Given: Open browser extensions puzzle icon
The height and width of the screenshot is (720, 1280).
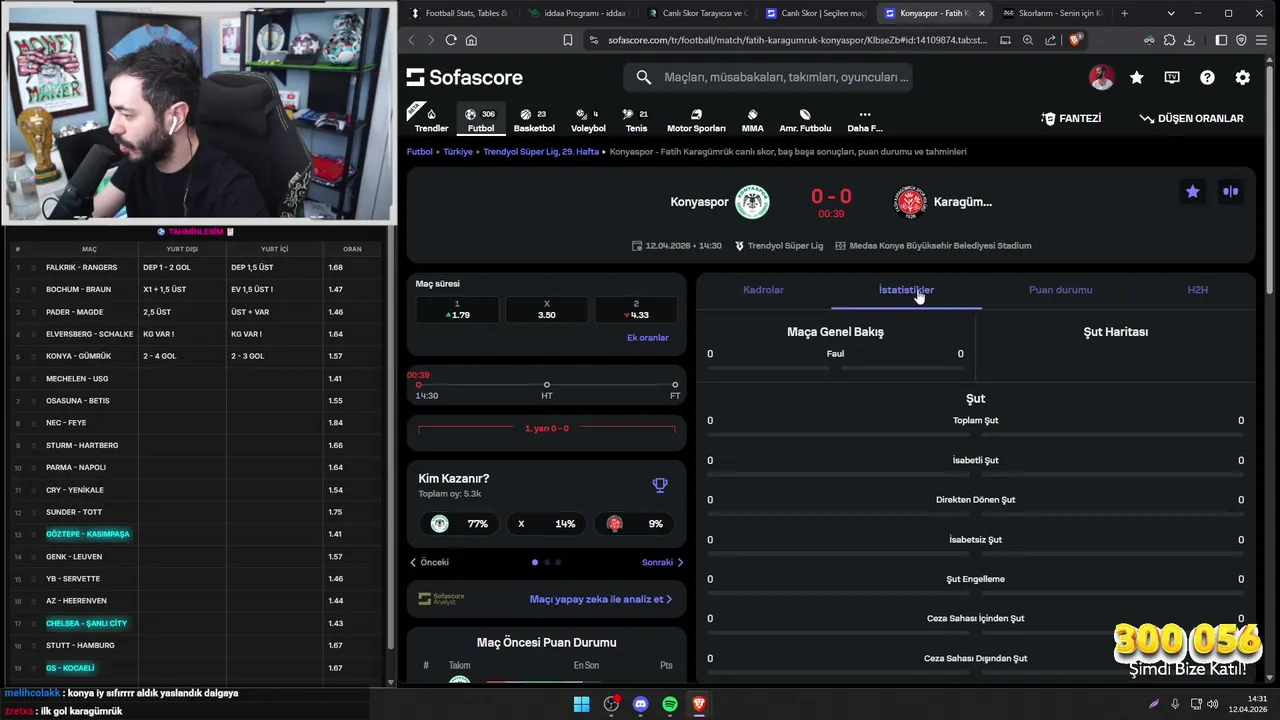Looking at the screenshot, I should (1169, 40).
